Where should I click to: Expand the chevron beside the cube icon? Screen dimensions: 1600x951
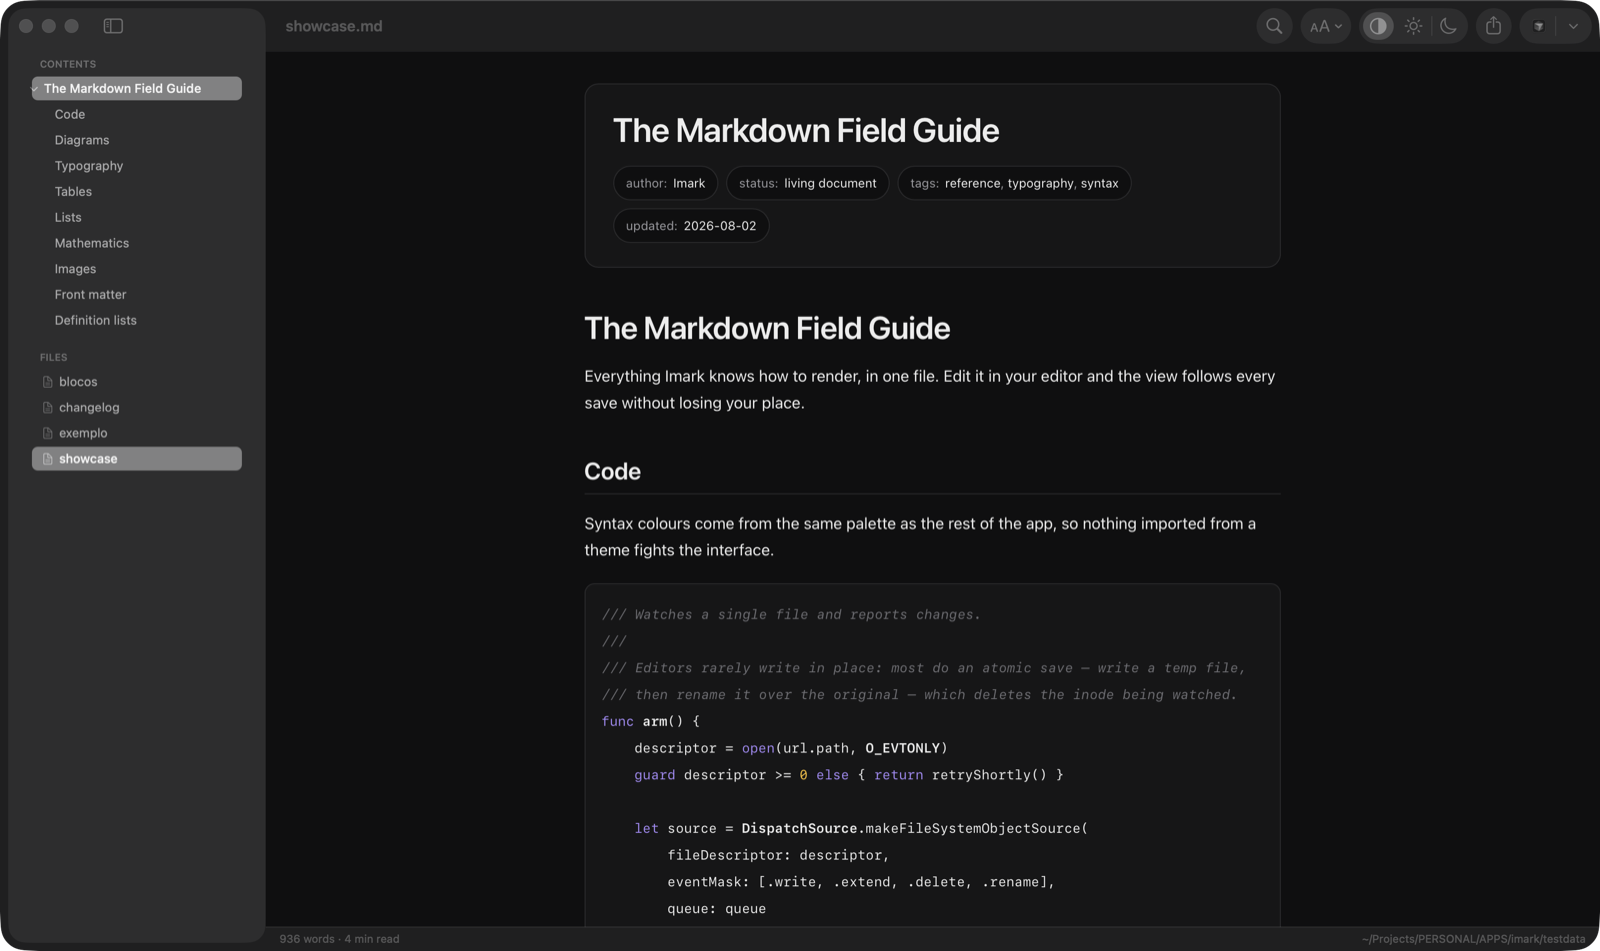pos(1573,26)
